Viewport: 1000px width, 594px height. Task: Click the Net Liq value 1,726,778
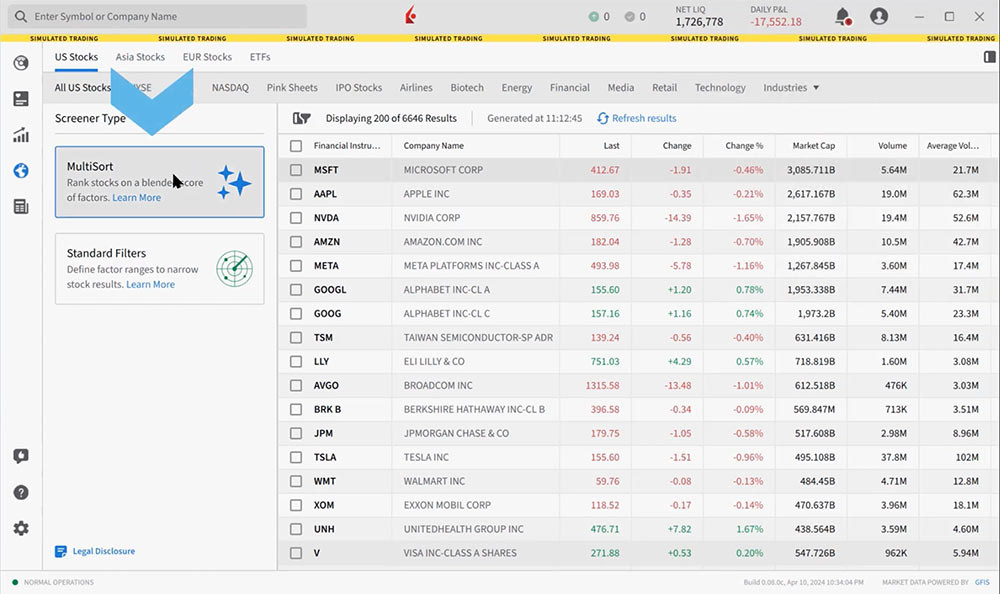point(699,22)
